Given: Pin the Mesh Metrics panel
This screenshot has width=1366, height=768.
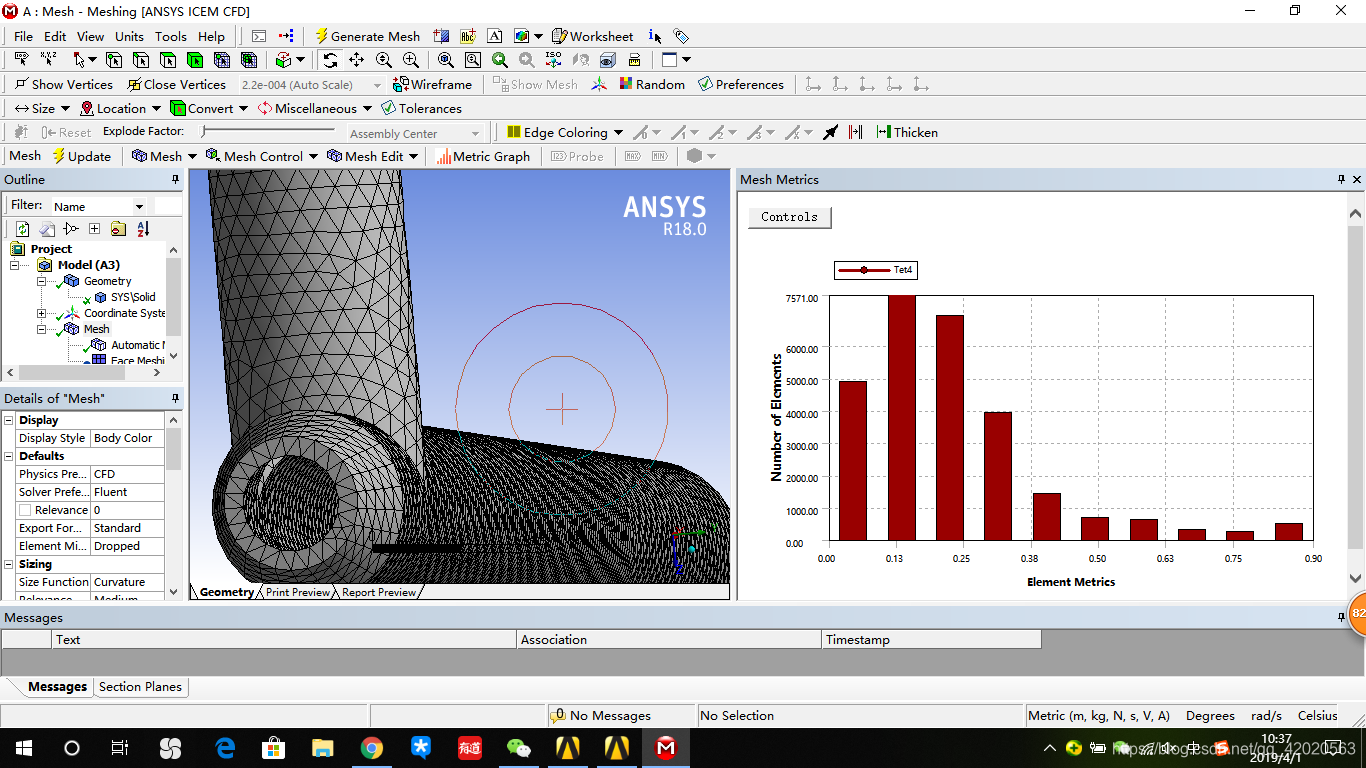Looking at the screenshot, I should tap(1341, 179).
